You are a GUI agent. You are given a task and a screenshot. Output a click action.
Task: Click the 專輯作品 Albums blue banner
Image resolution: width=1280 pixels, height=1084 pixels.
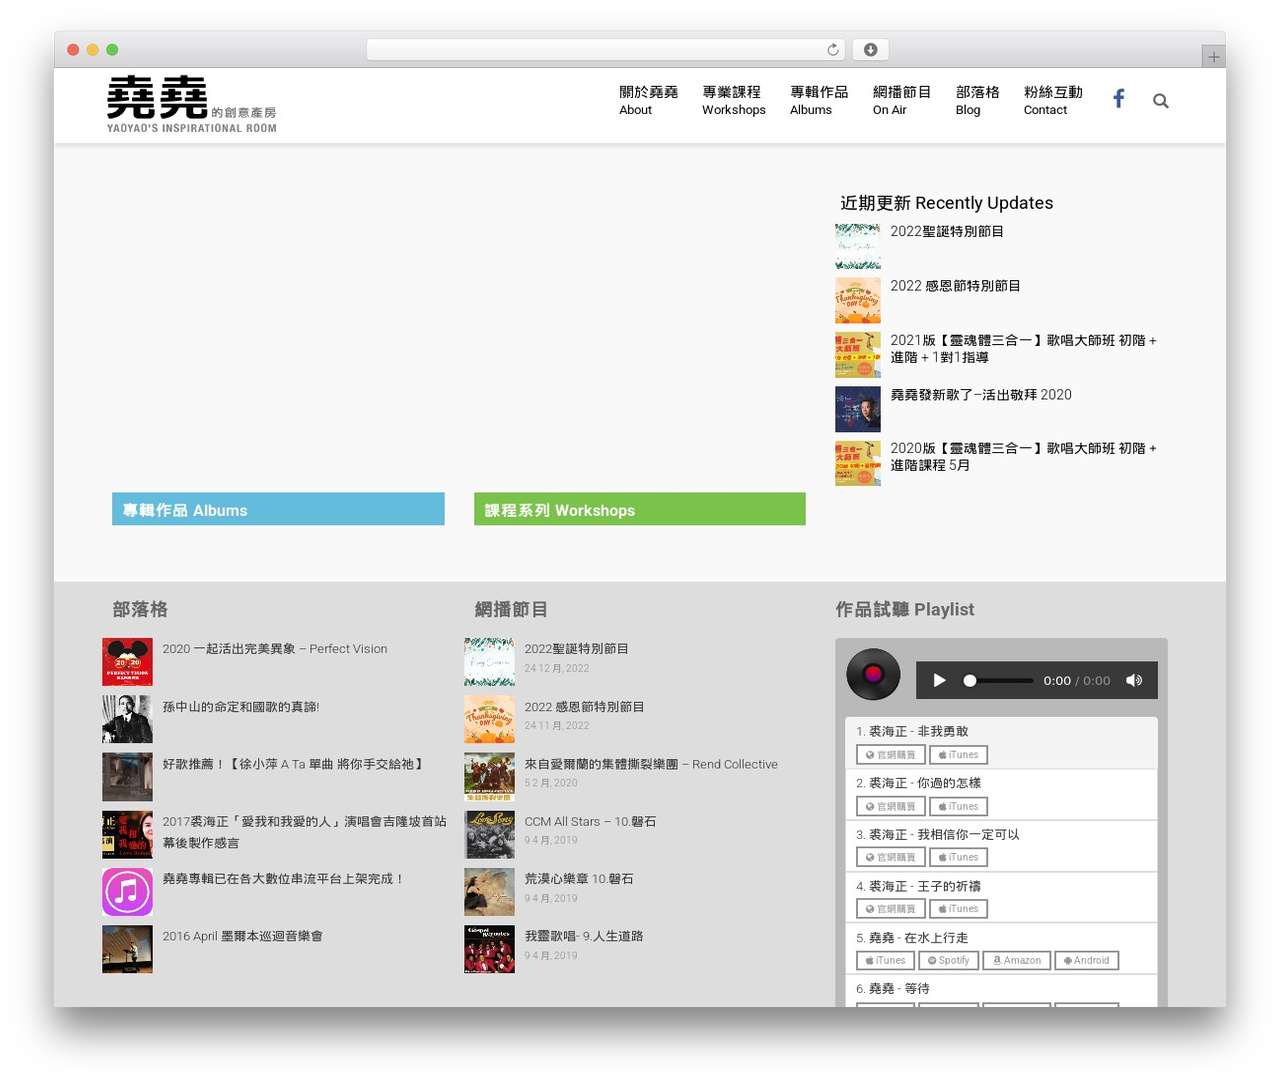coord(278,509)
